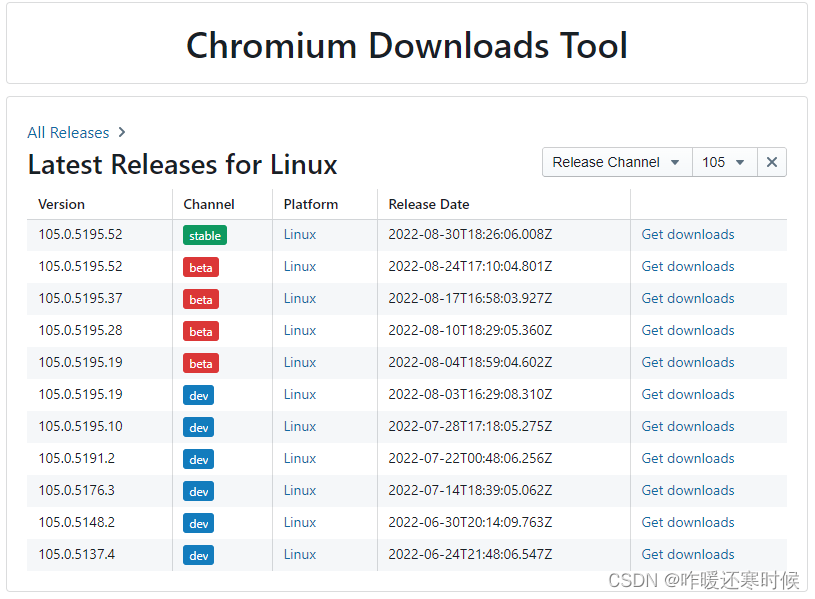Viewport: 815px width, 599px height.
Task: Select the release date 2022-08-04T18:59:04.602Z
Action: pos(470,362)
